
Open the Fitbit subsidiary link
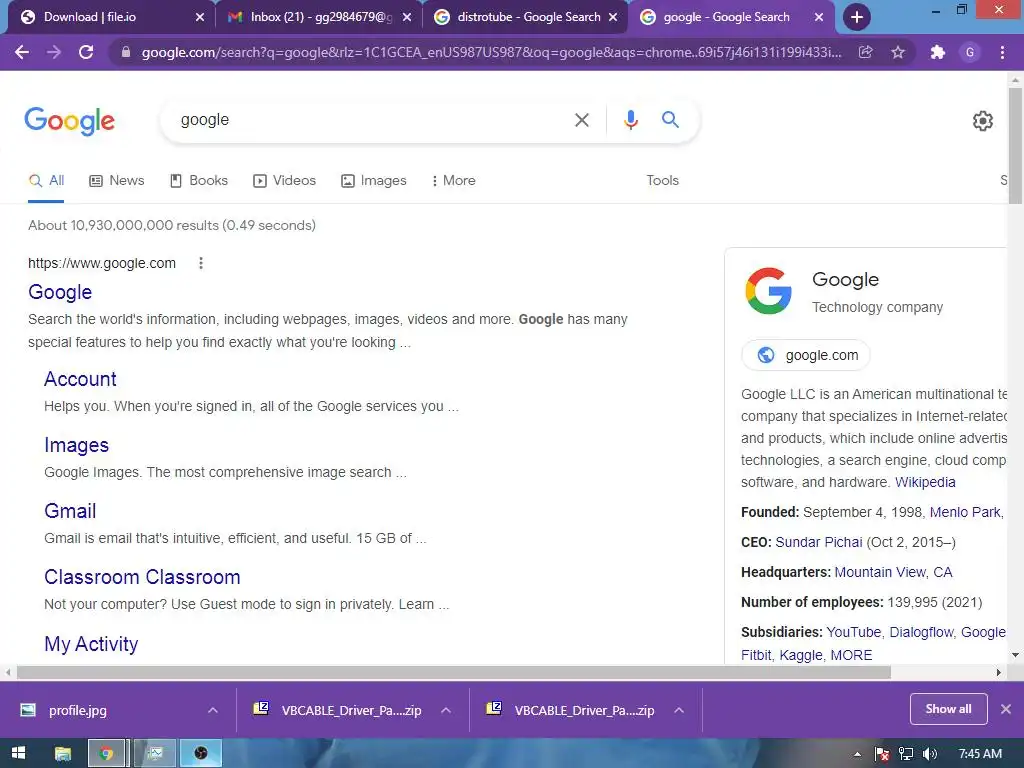point(756,655)
